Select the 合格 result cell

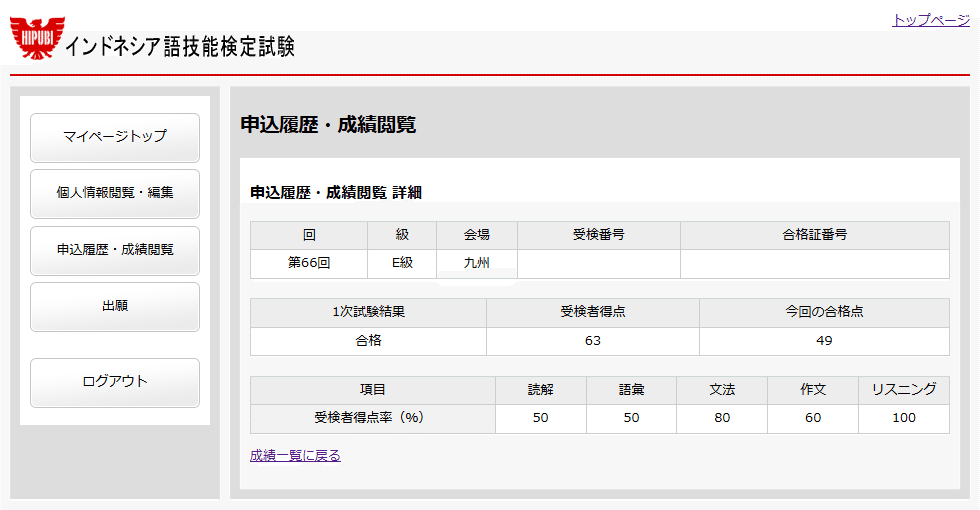(369, 341)
